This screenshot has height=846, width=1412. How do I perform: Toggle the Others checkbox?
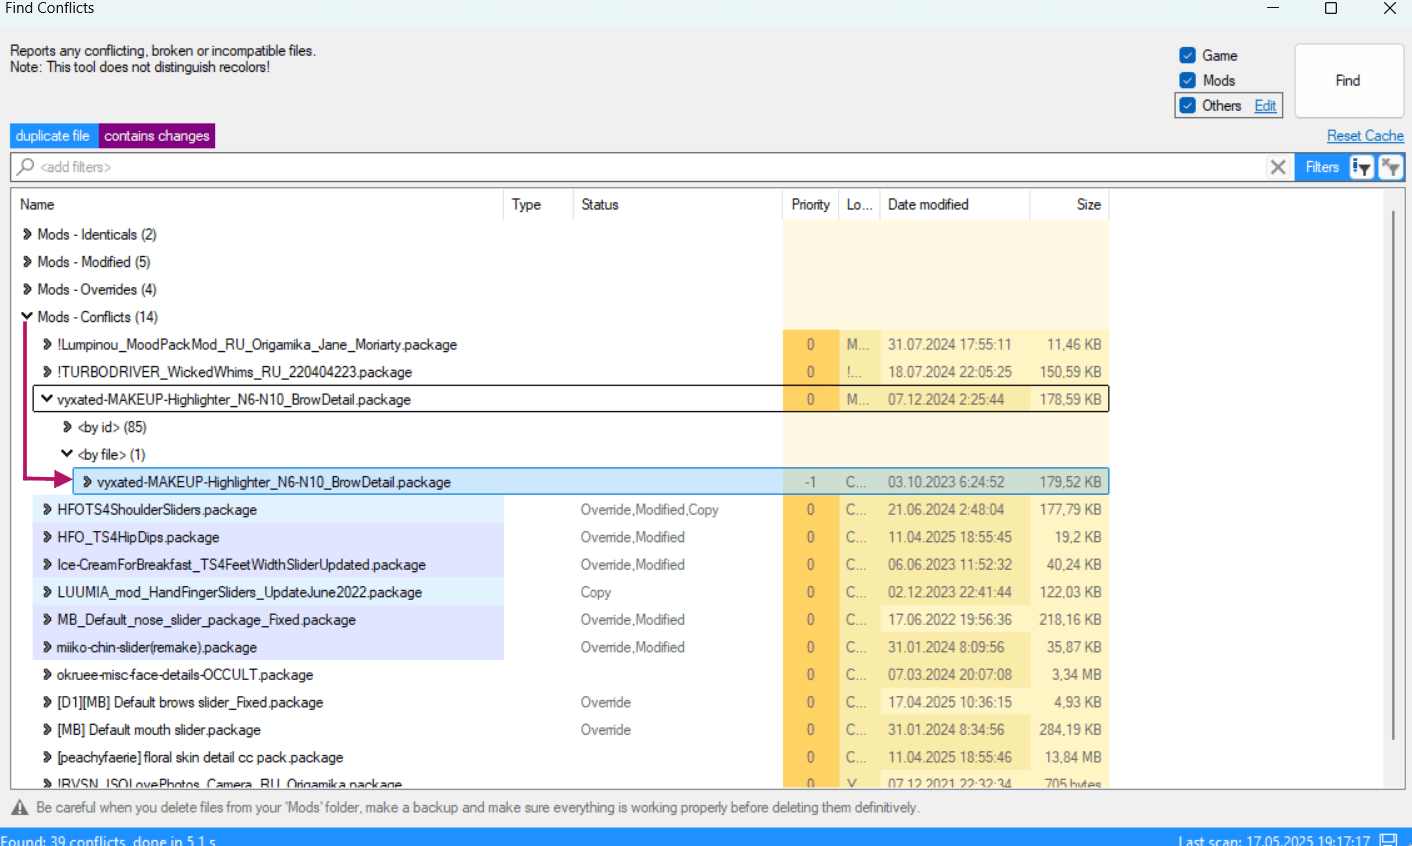(1187, 105)
